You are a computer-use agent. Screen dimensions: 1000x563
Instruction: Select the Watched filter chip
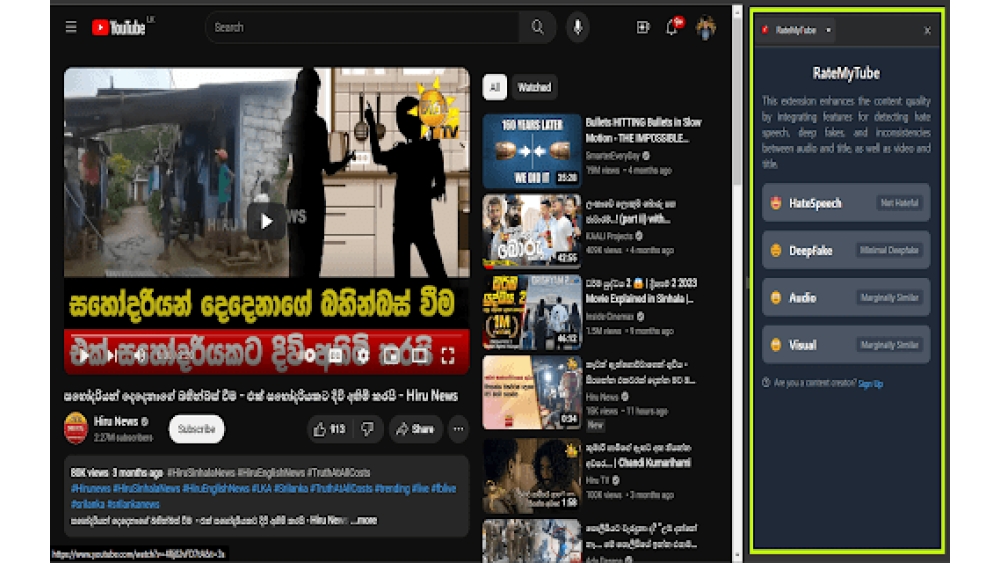[534, 87]
